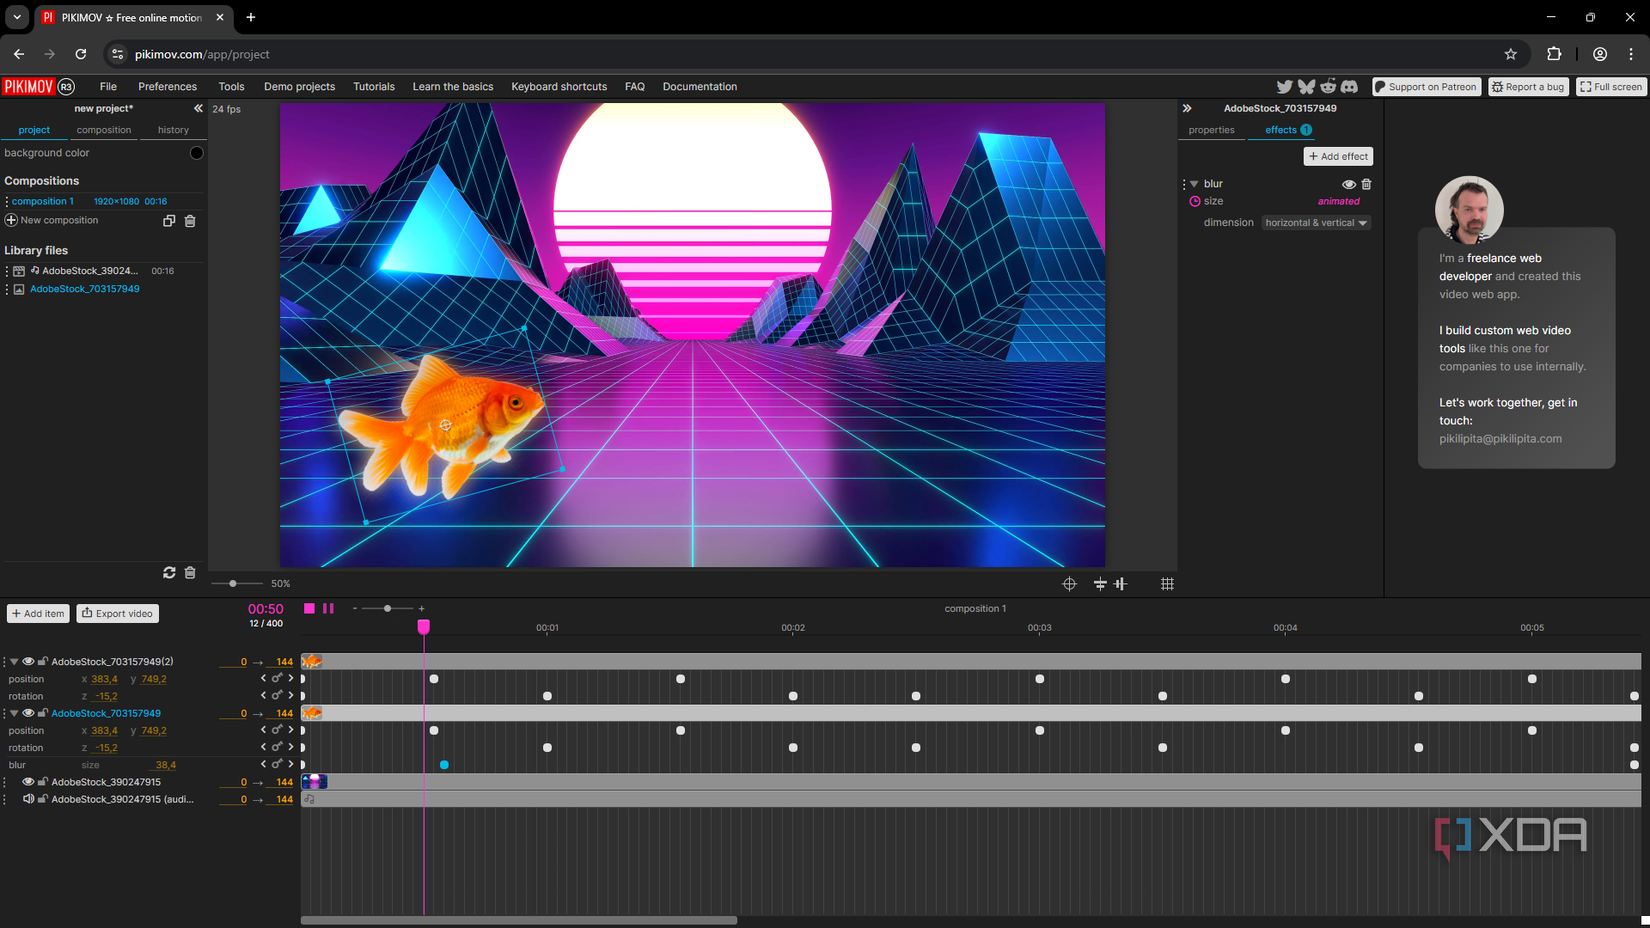1650x928 pixels.
Task: Click the size animation clock icon
Action: tap(1194, 202)
